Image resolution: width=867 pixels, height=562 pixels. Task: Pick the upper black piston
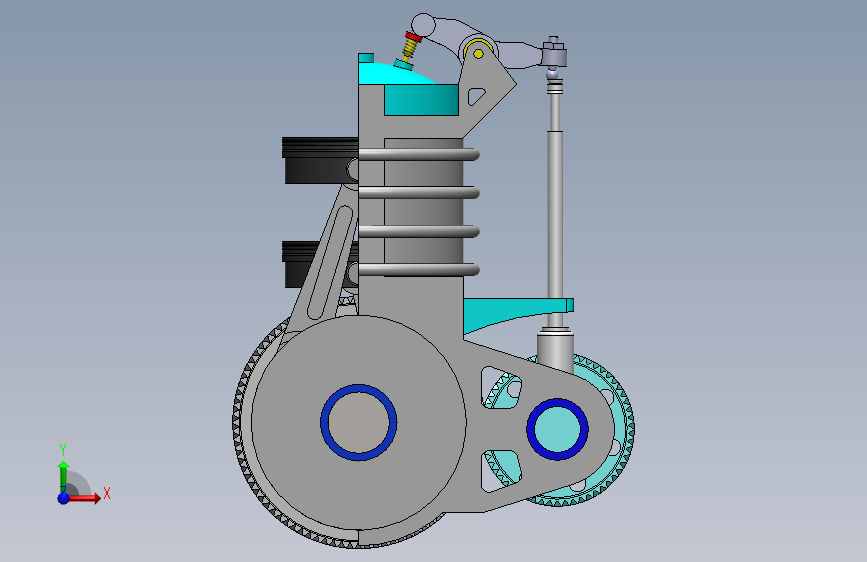coord(320,160)
